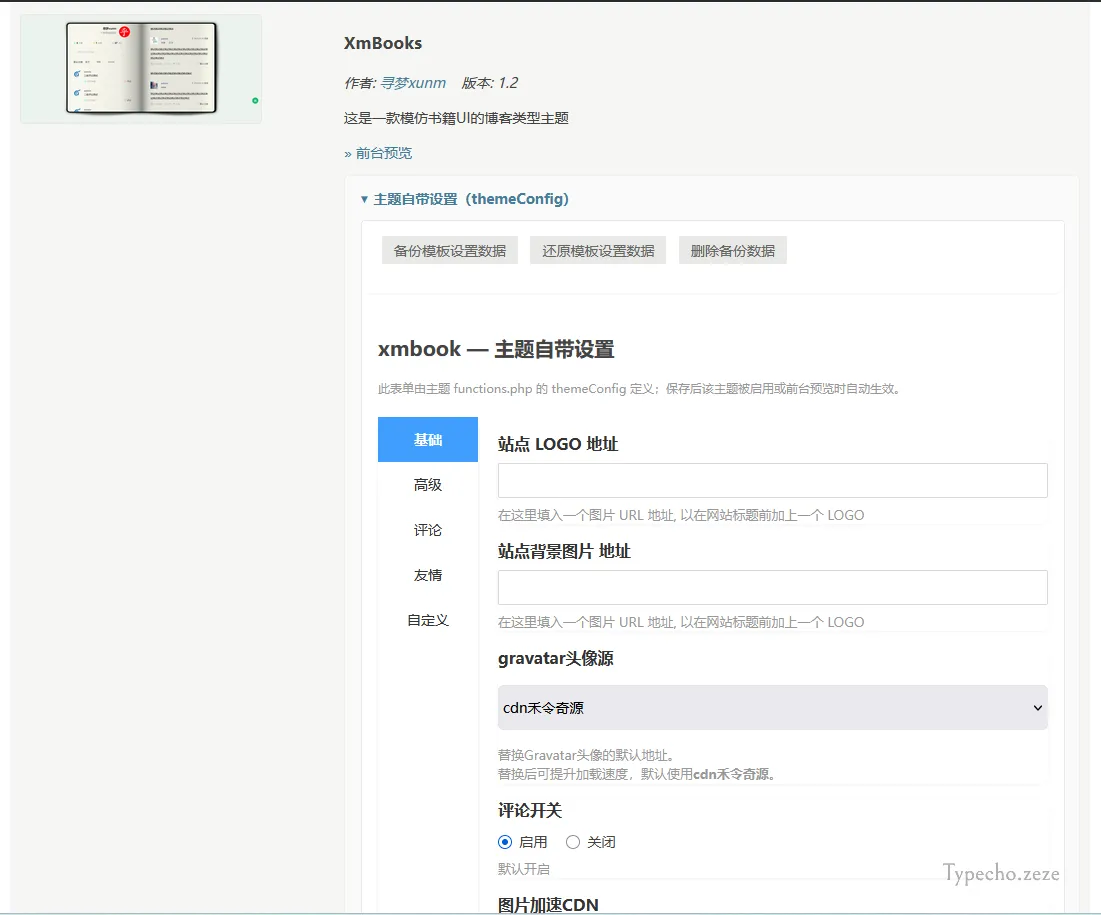1101x915 pixels.
Task: Click the 评论开关 label
Action: 530,810
